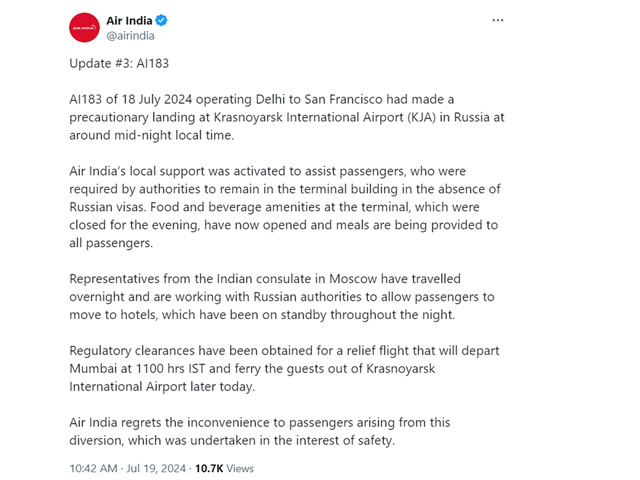This screenshot has height=480, width=640.
Task: Click the words 'Russian visas' in the tweet
Action: click(x=107, y=207)
